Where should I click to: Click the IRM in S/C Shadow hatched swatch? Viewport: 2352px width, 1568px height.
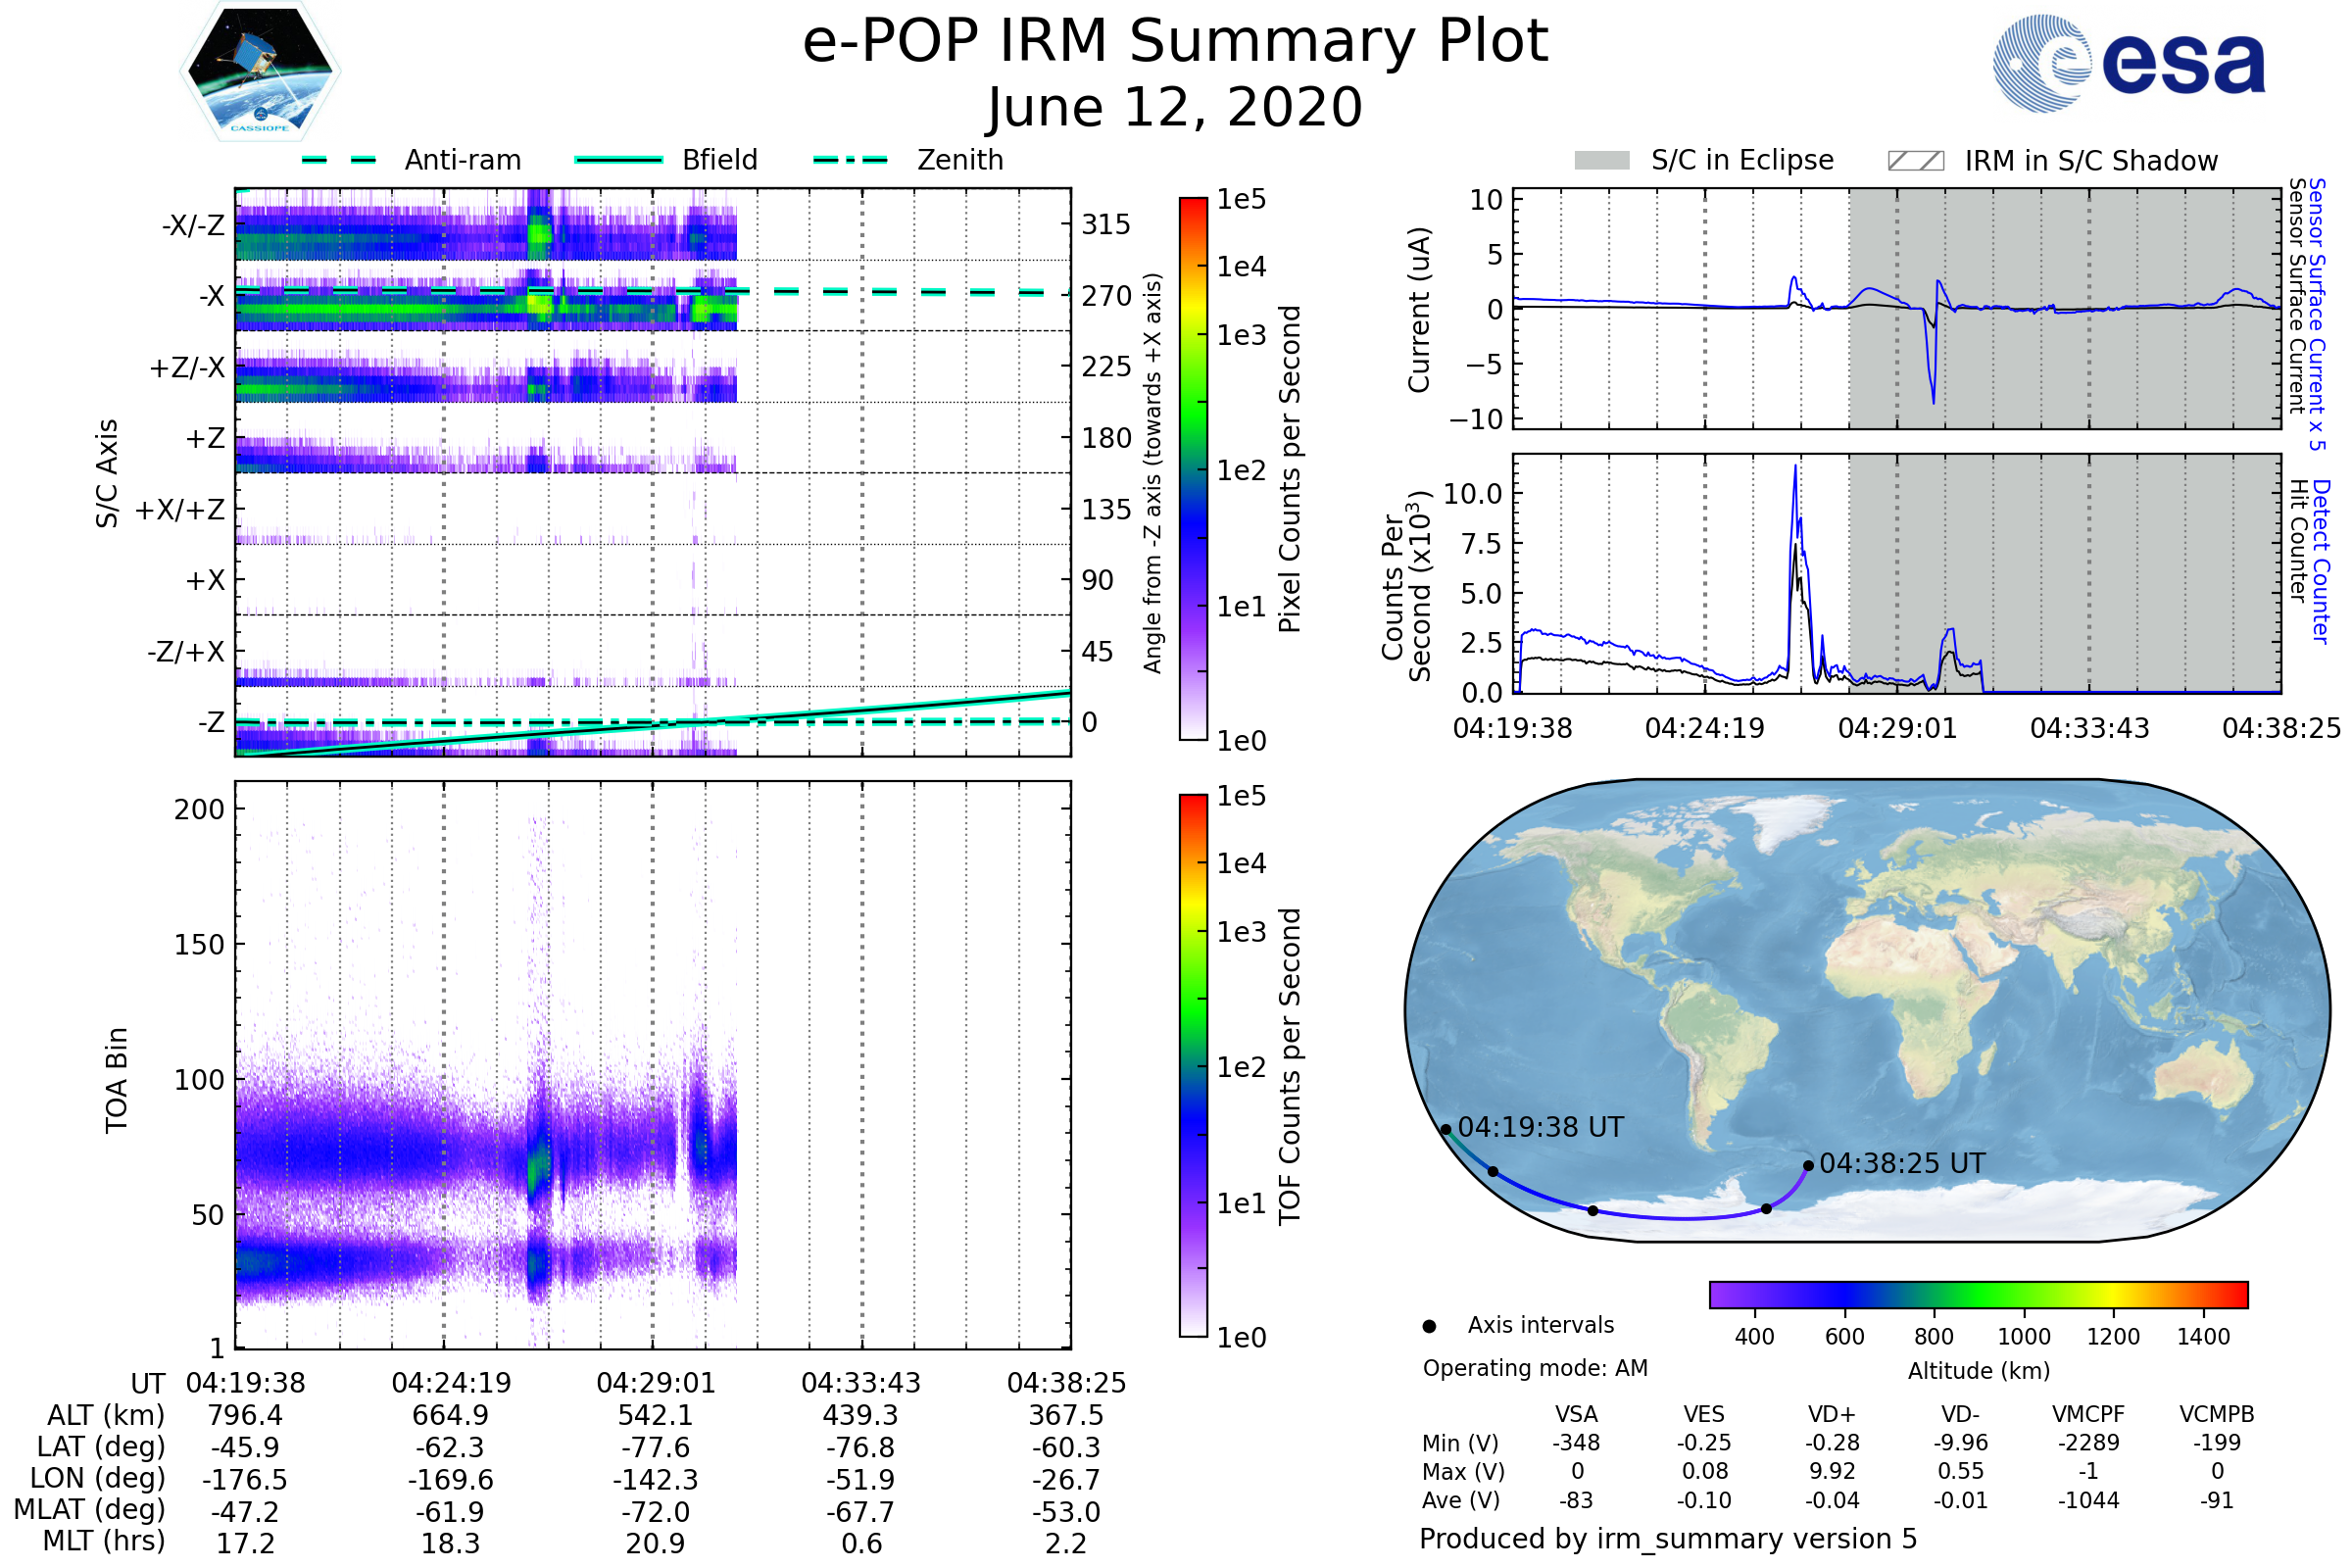(x=1915, y=161)
